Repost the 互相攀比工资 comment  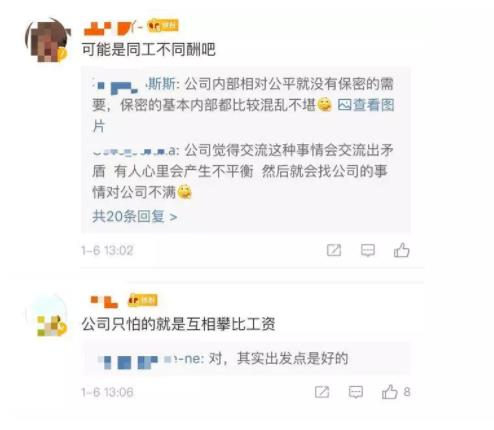pos(322,392)
